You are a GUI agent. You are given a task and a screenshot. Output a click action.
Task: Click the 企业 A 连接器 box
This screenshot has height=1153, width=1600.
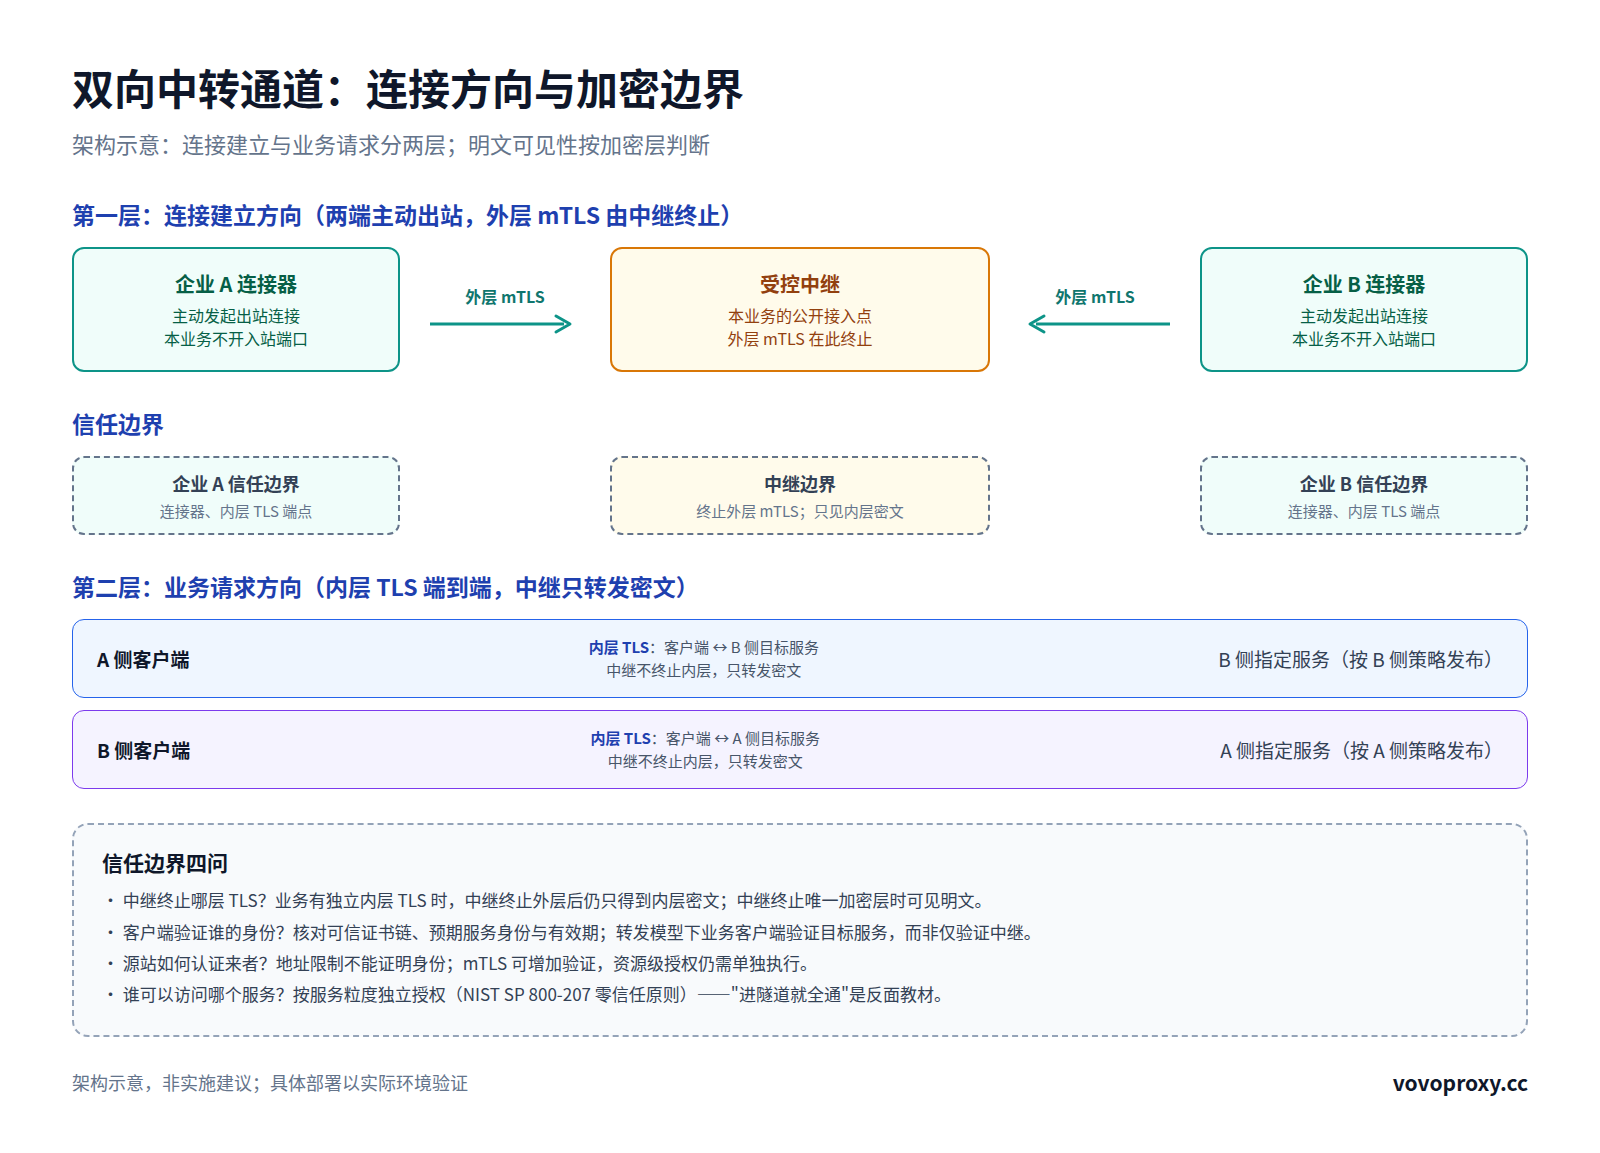(x=236, y=310)
